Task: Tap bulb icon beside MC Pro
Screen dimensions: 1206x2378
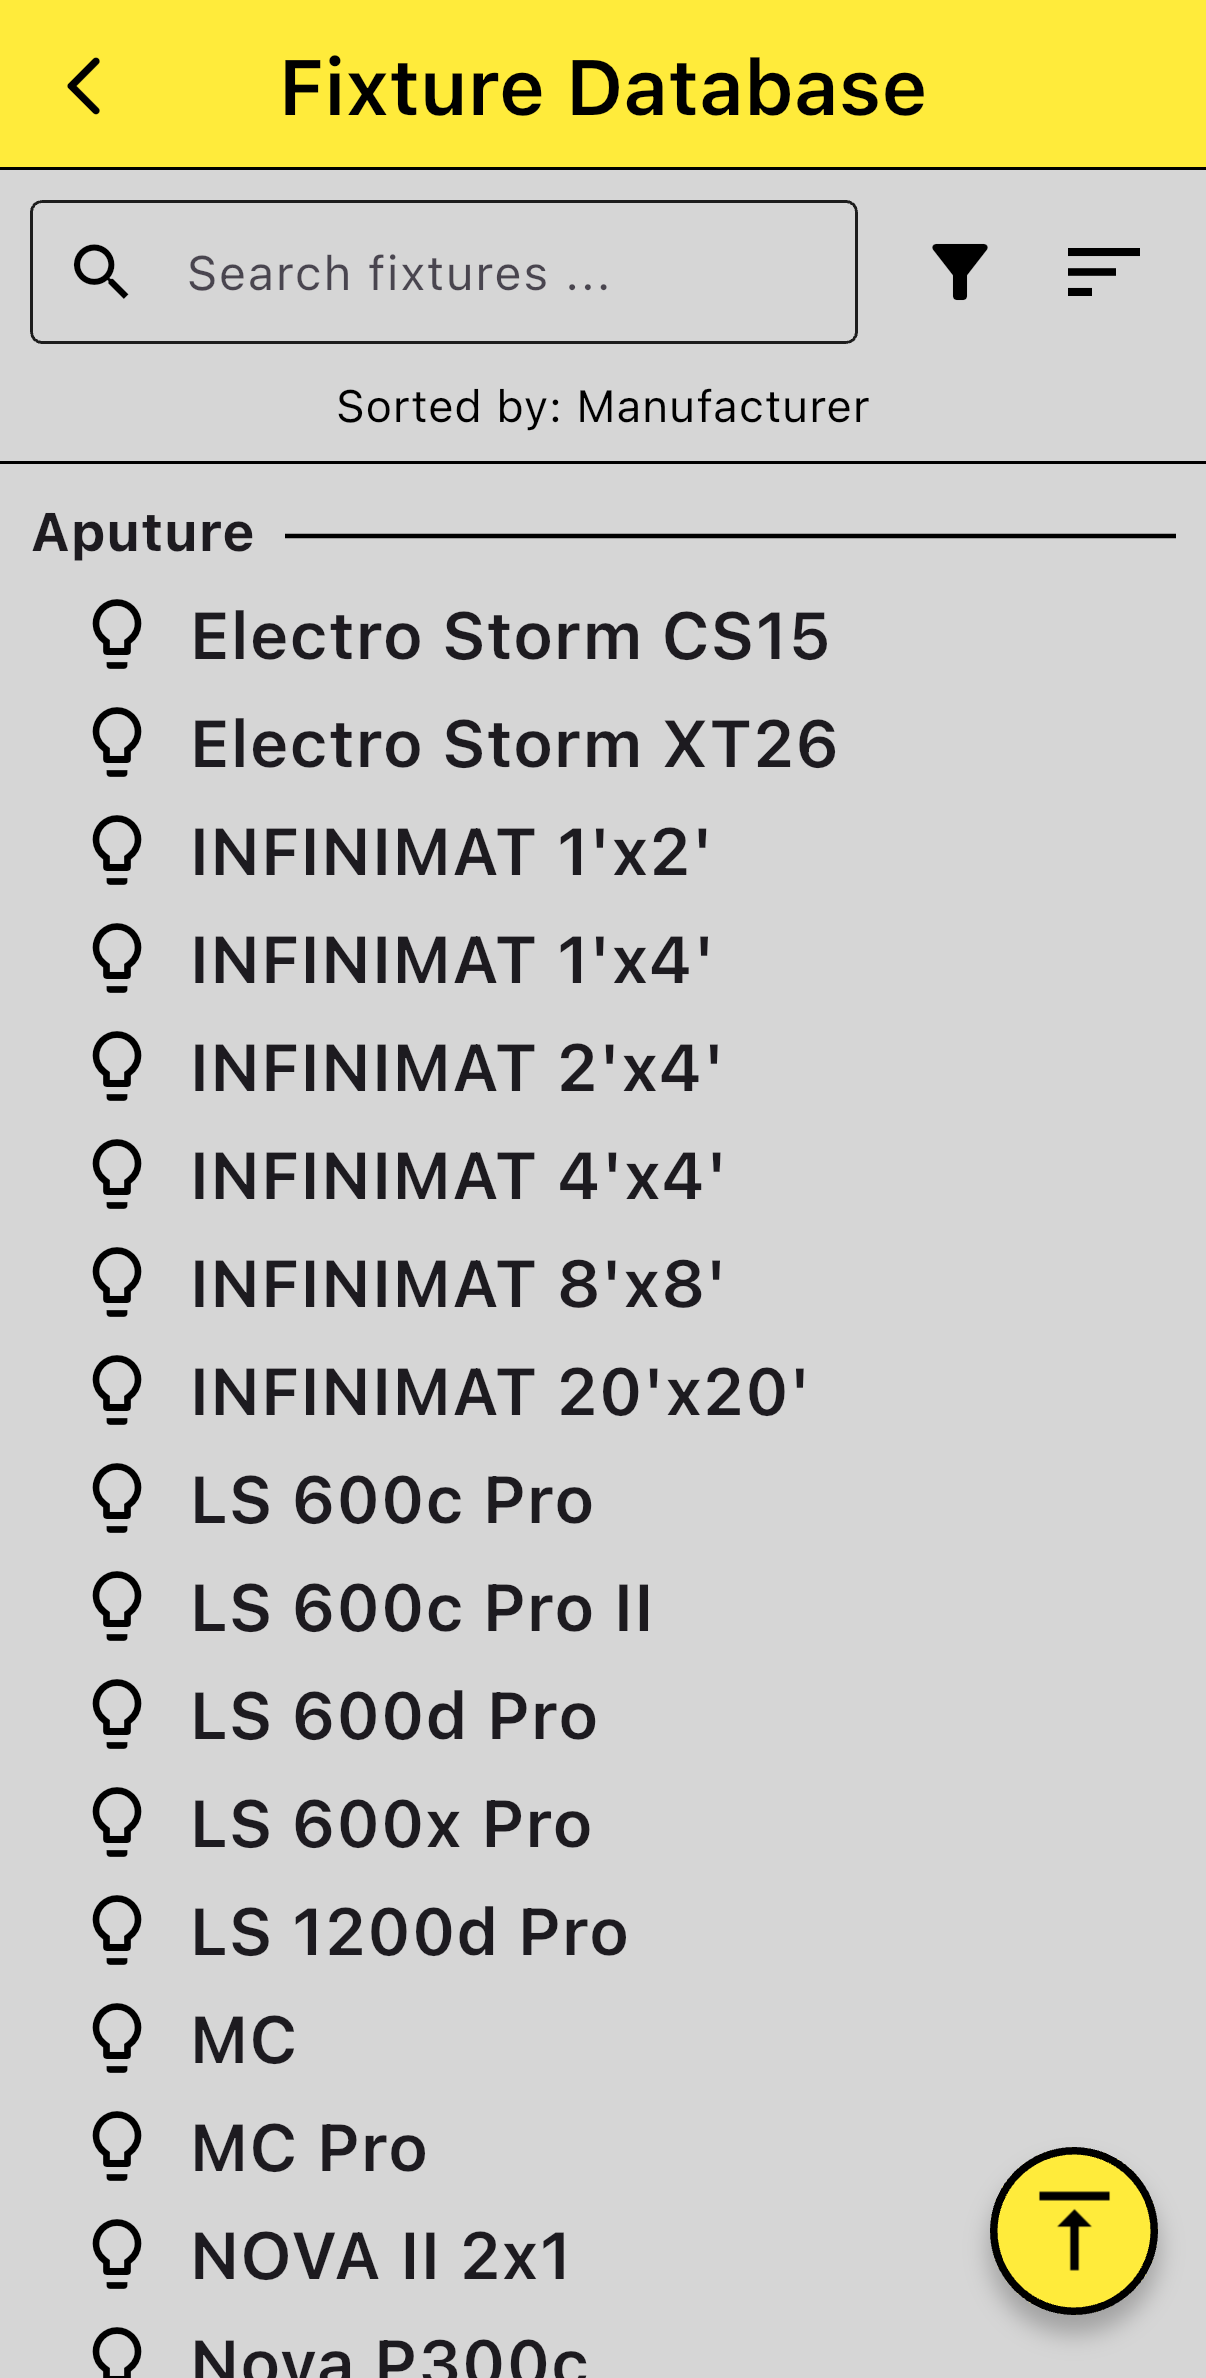Action: click(118, 2146)
